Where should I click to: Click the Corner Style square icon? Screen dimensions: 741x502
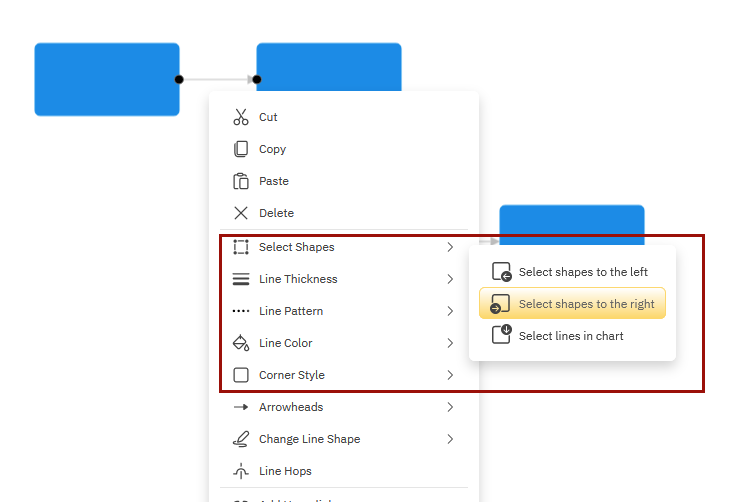pyautogui.click(x=240, y=375)
